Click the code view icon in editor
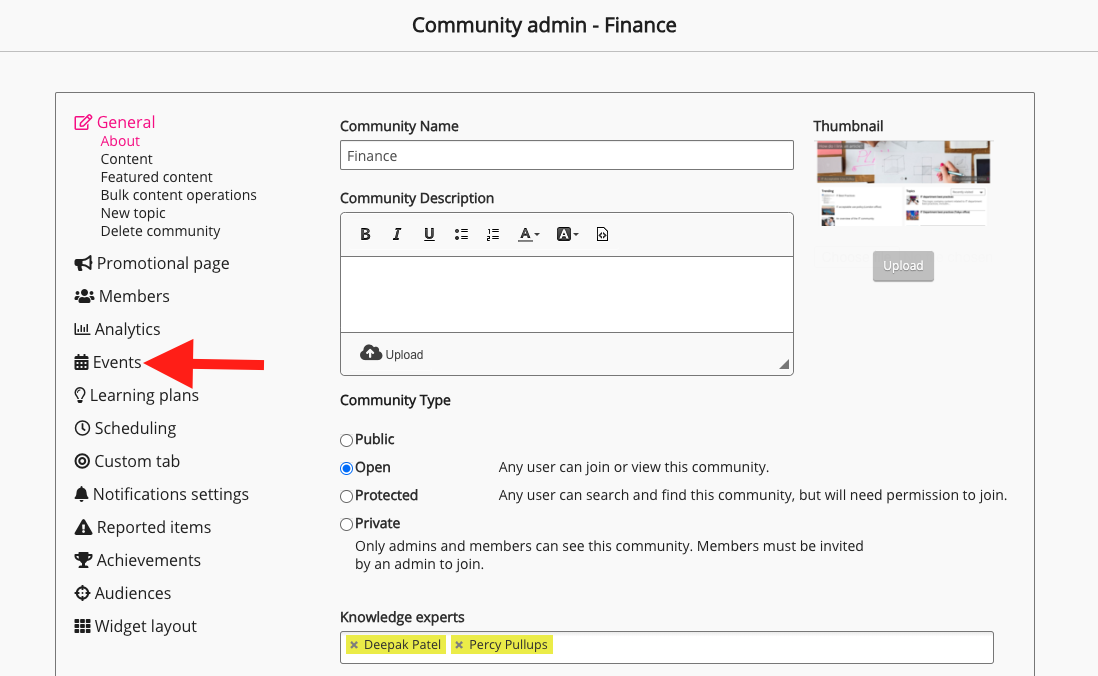The image size is (1098, 676). [602, 235]
